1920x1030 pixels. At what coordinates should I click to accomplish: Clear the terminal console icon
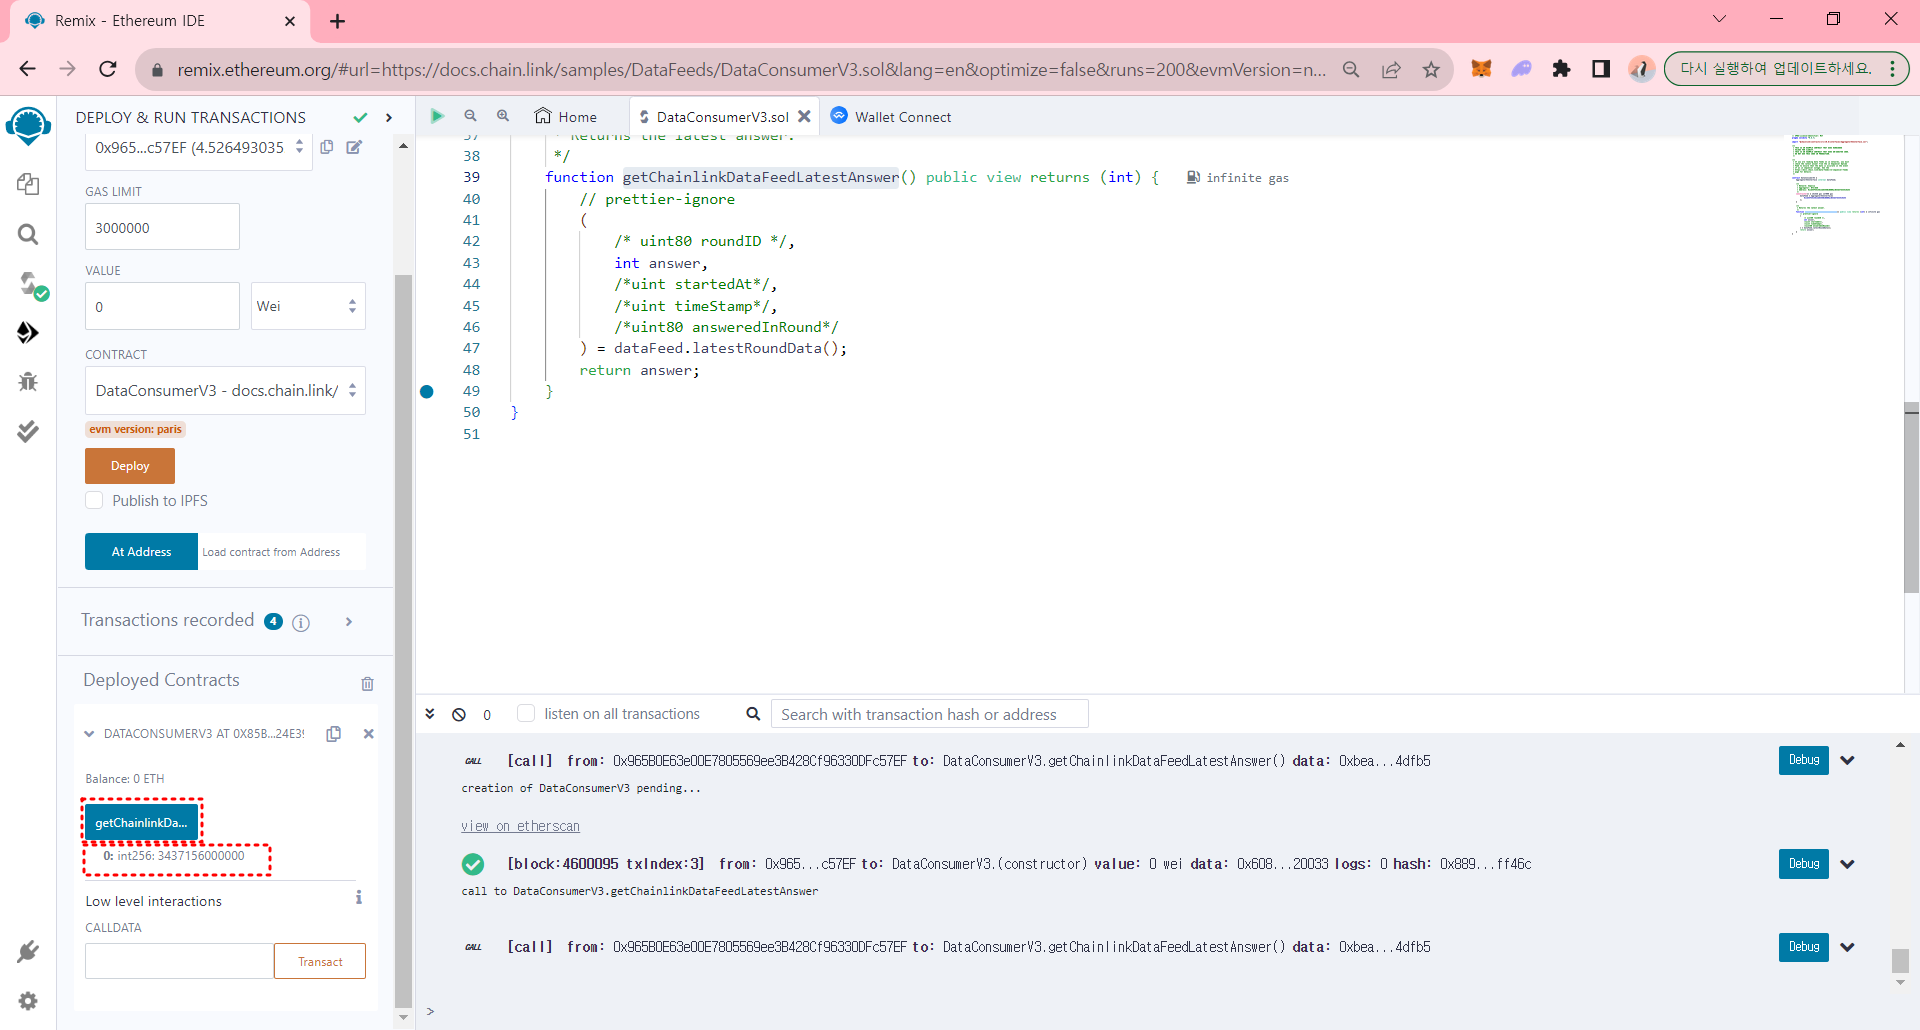pyautogui.click(x=459, y=714)
